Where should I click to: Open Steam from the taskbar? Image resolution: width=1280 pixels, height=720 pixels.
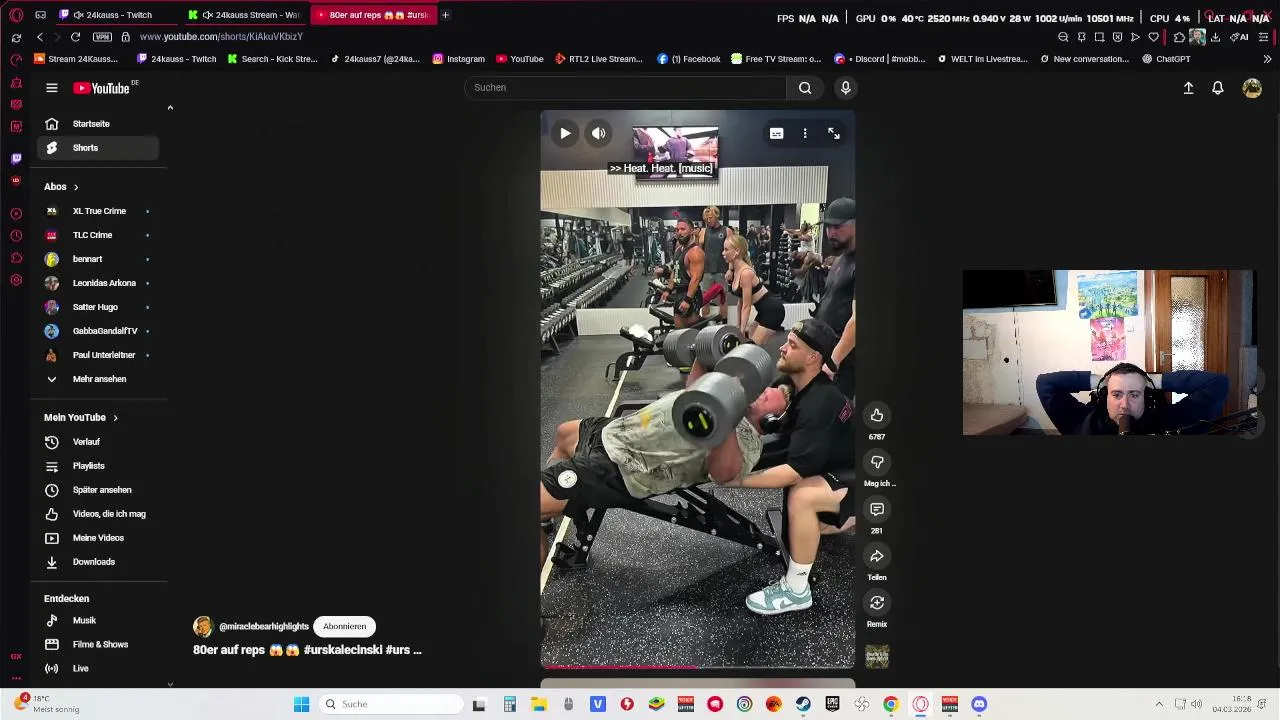(803, 704)
